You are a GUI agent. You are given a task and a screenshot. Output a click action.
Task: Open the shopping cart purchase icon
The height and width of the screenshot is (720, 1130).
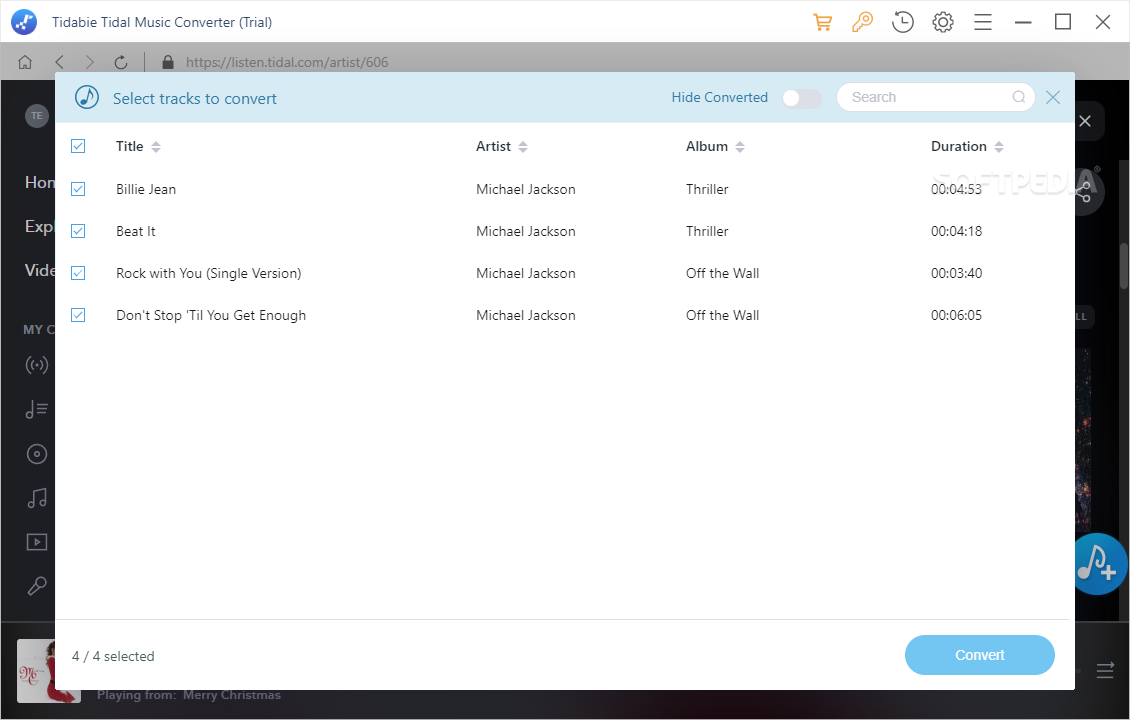coord(822,22)
